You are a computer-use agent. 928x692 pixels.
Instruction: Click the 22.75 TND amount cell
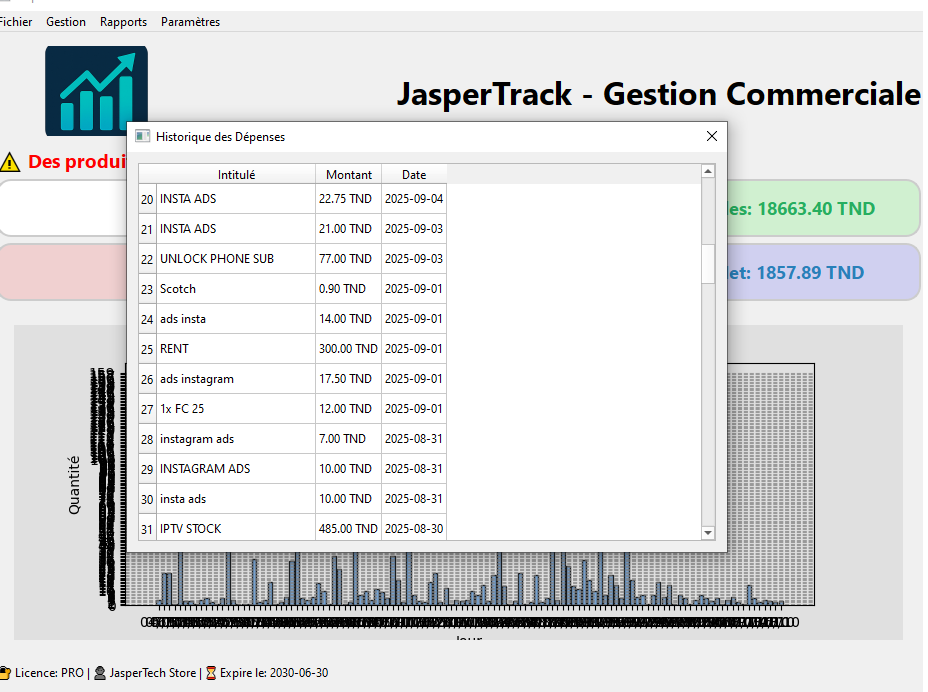tap(349, 199)
